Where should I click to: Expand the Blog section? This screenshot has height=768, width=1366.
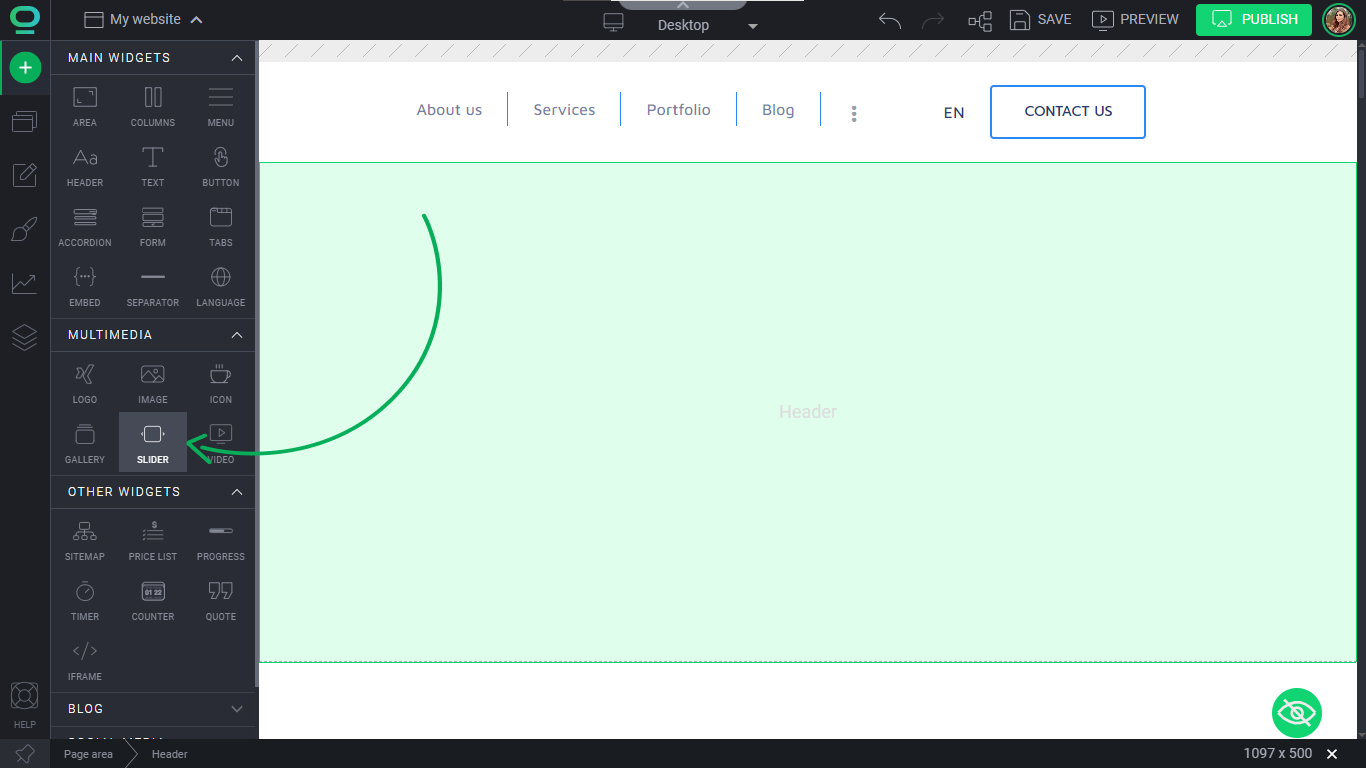pyautogui.click(x=237, y=709)
